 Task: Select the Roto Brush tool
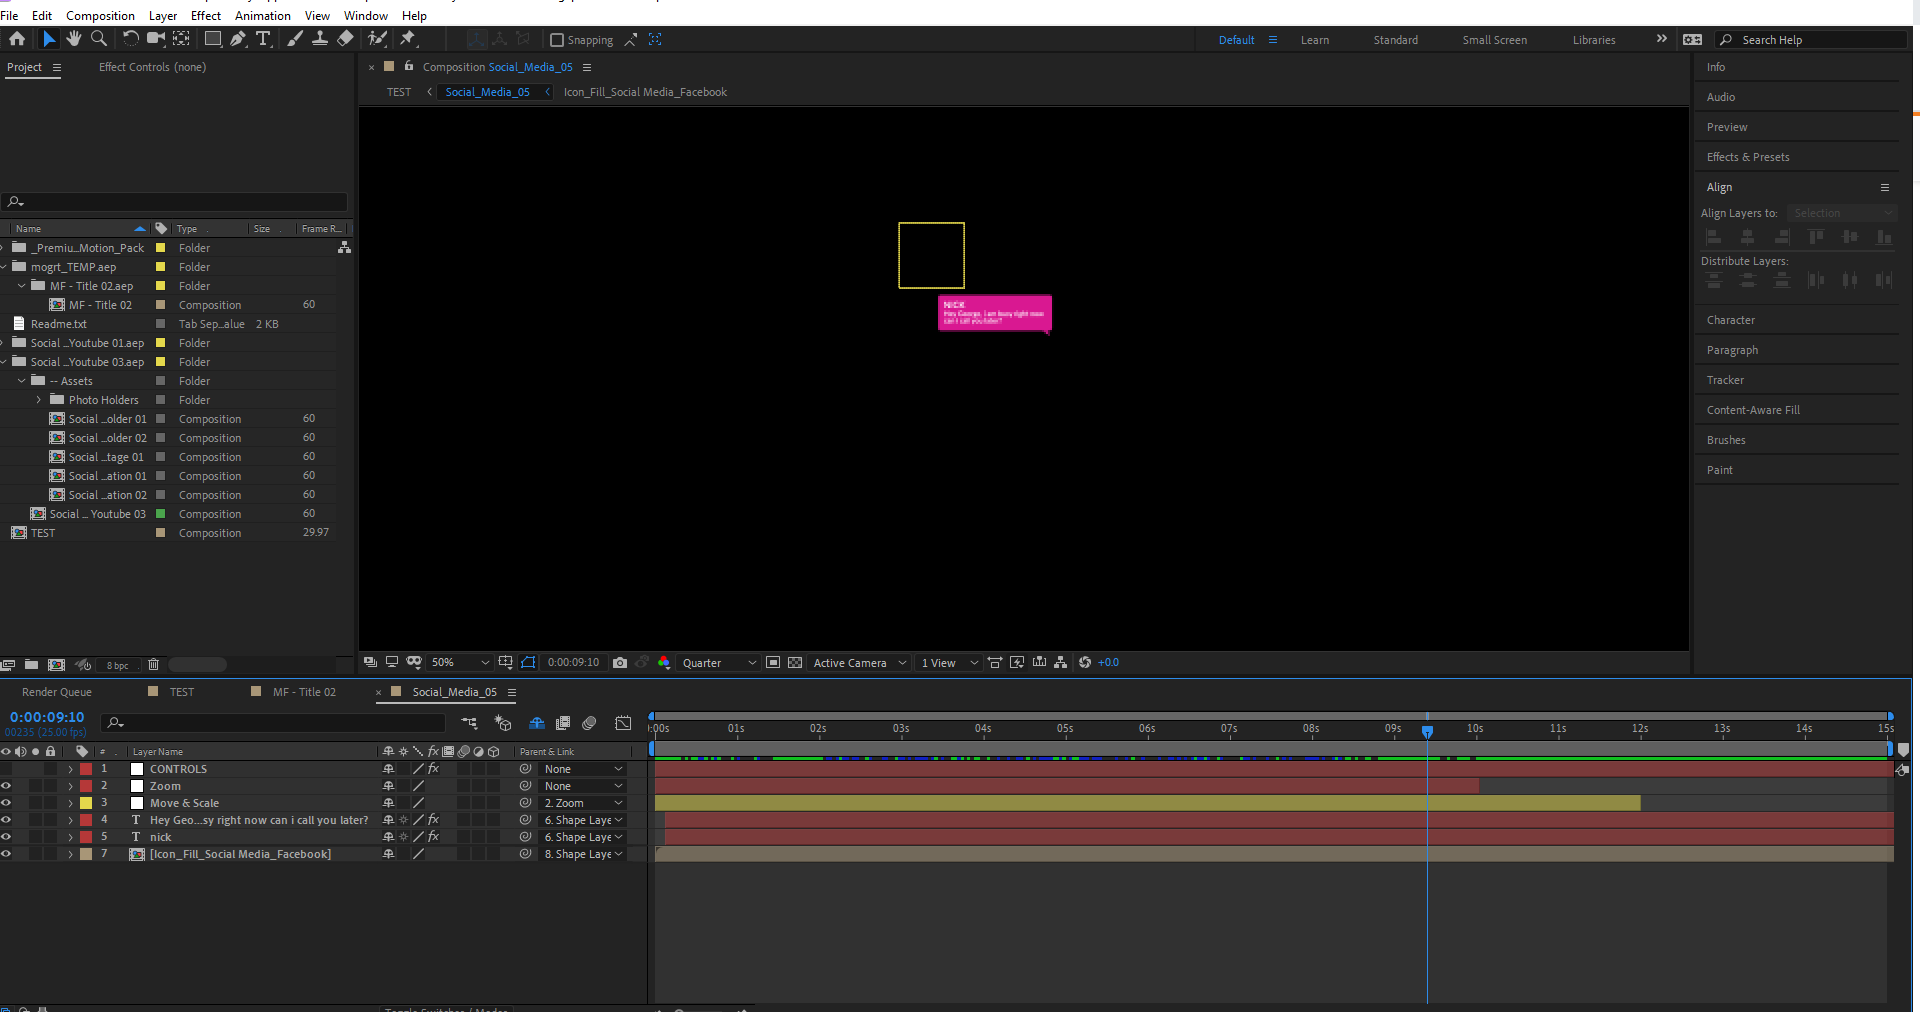377,39
